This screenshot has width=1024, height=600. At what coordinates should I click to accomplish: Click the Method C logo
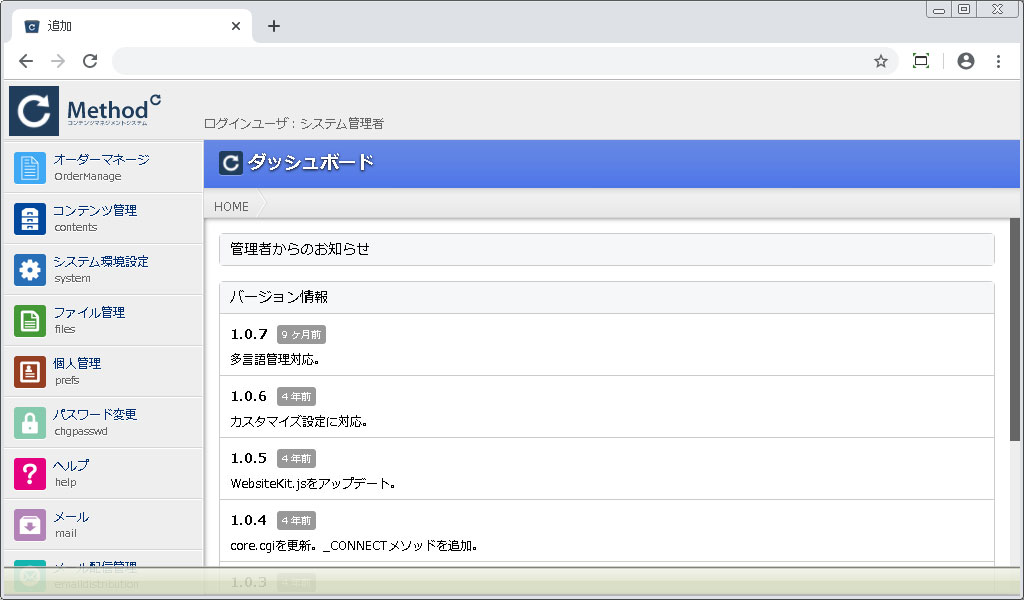coord(86,110)
